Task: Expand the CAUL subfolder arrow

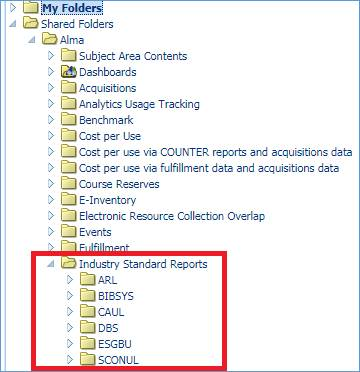Action: (70, 312)
